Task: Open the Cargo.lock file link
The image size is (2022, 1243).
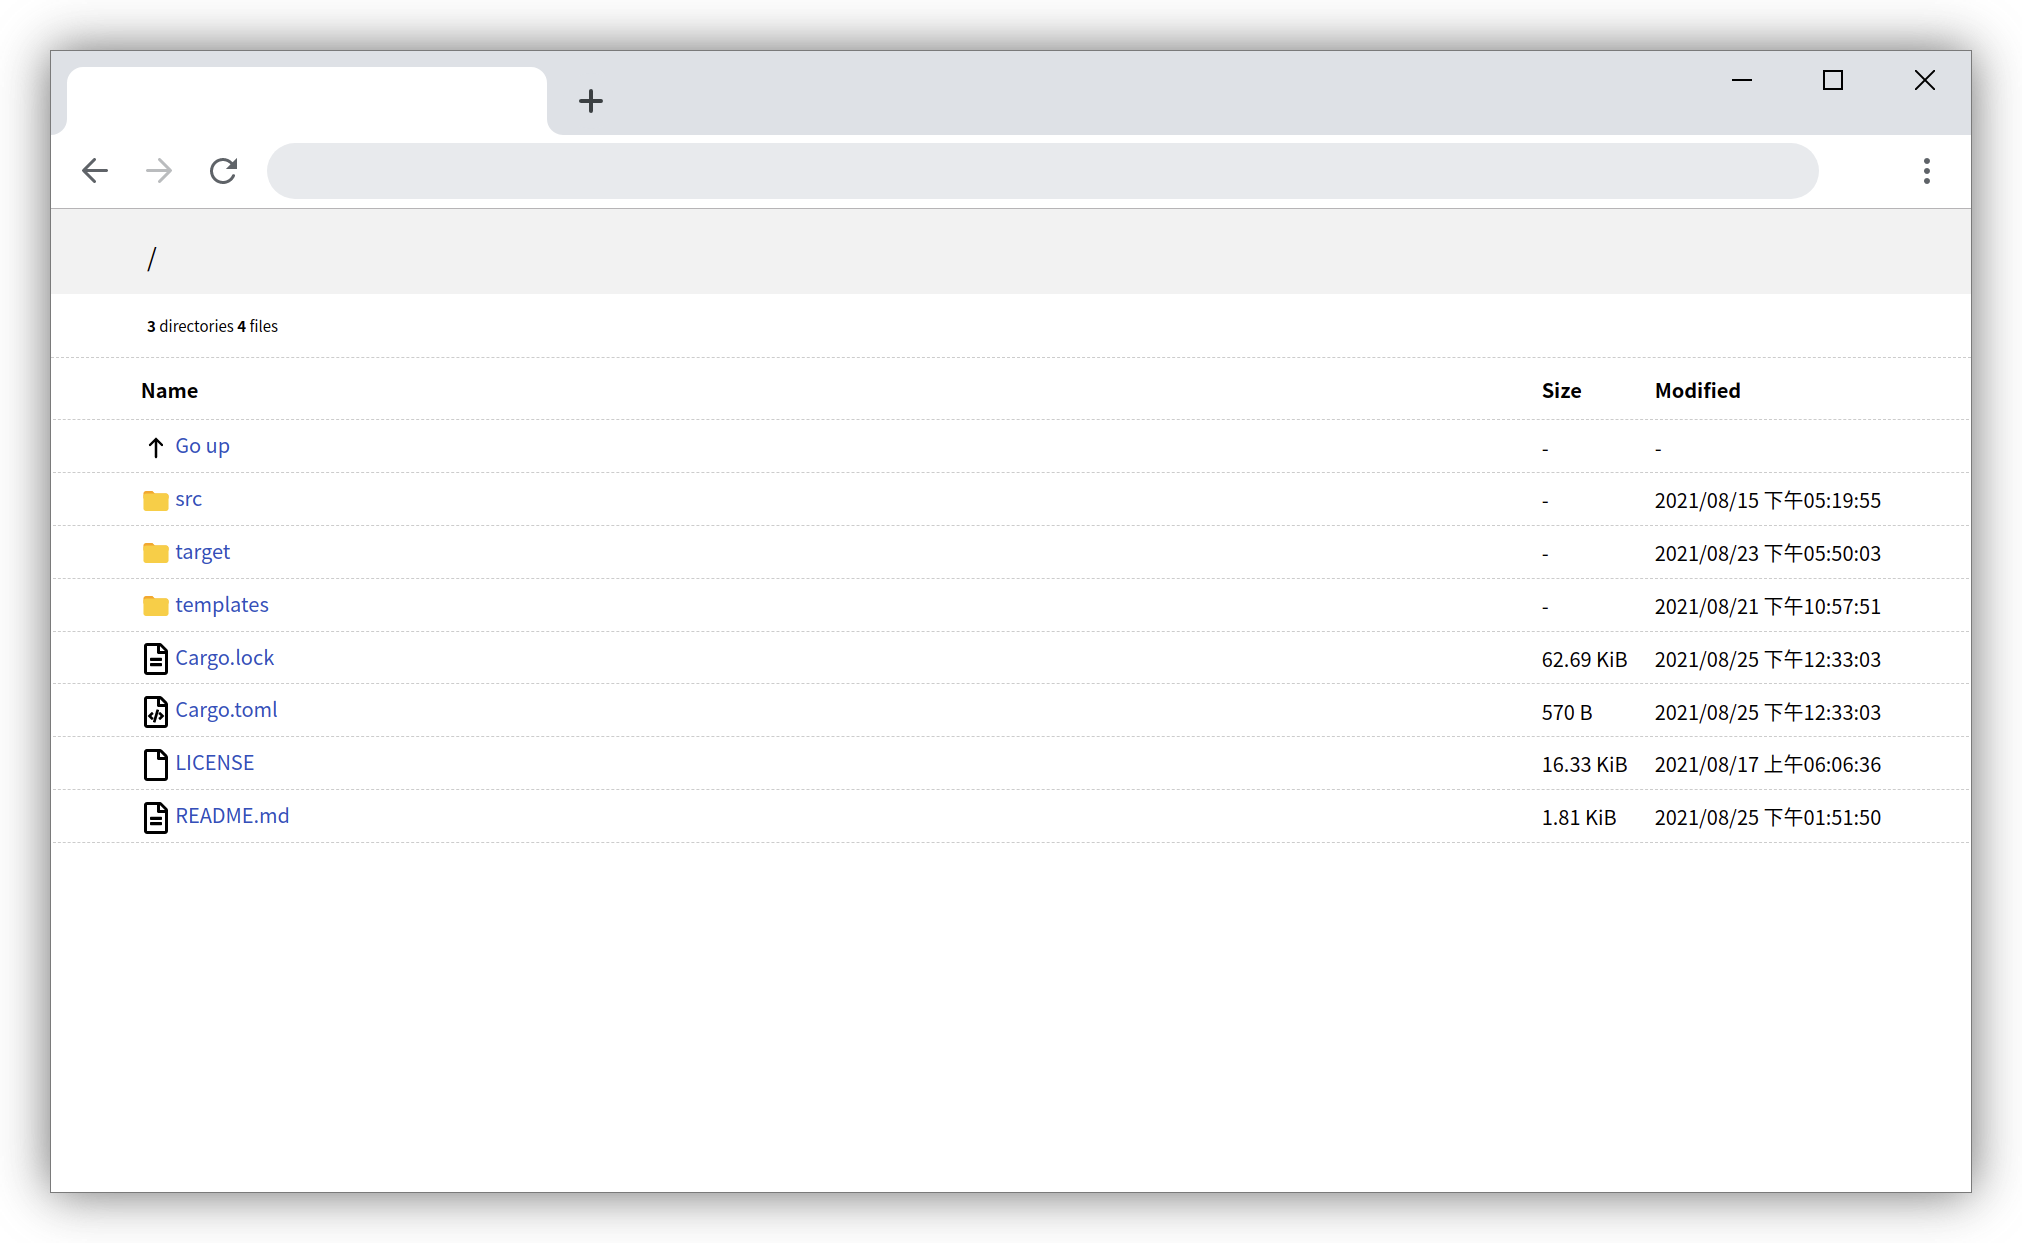Action: pos(224,658)
